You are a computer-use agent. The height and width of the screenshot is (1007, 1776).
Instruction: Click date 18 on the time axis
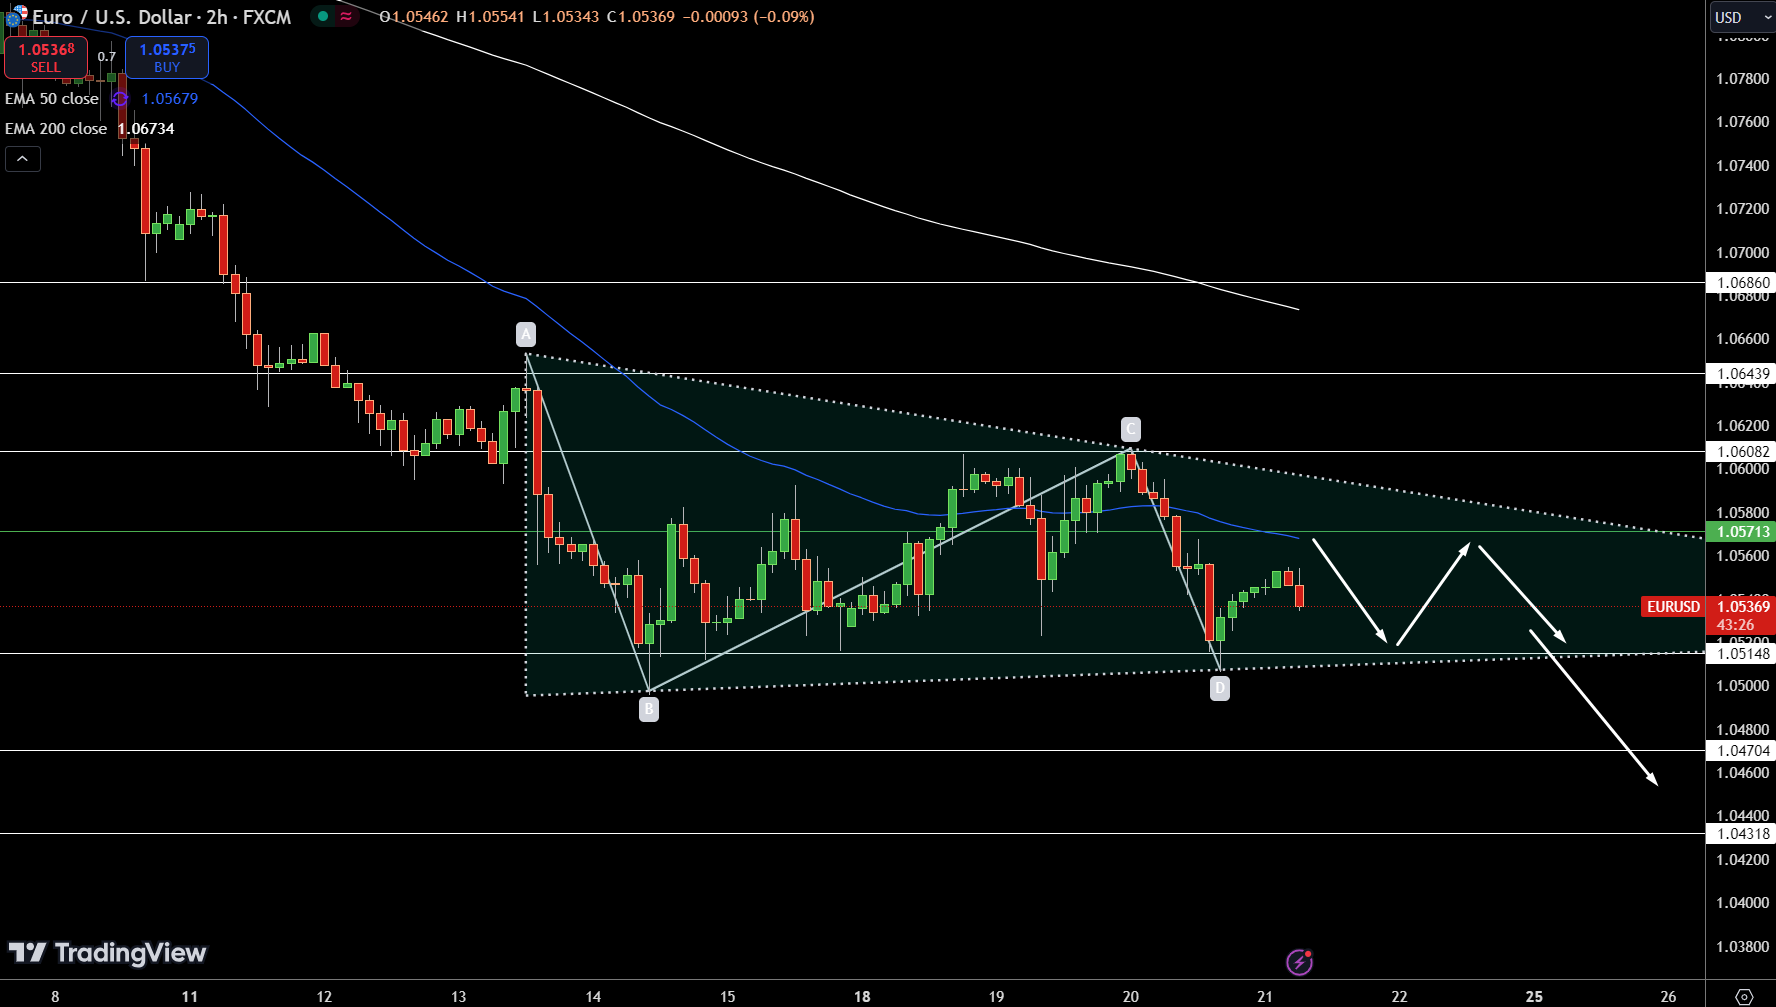tap(862, 996)
